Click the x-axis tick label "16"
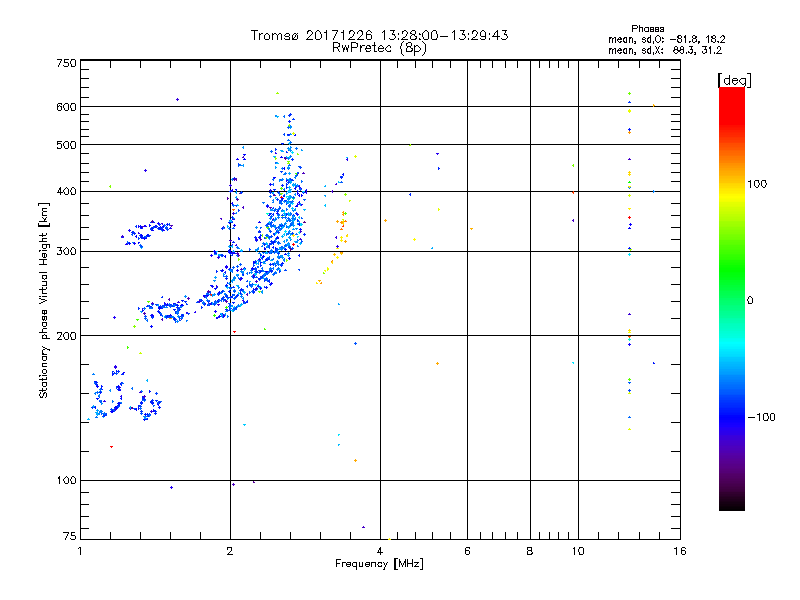The image size is (800, 600). pos(680,551)
